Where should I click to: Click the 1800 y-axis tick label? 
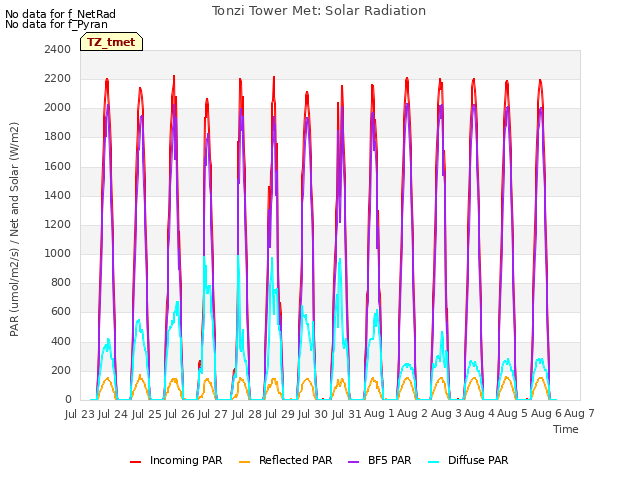click(x=58, y=137)
